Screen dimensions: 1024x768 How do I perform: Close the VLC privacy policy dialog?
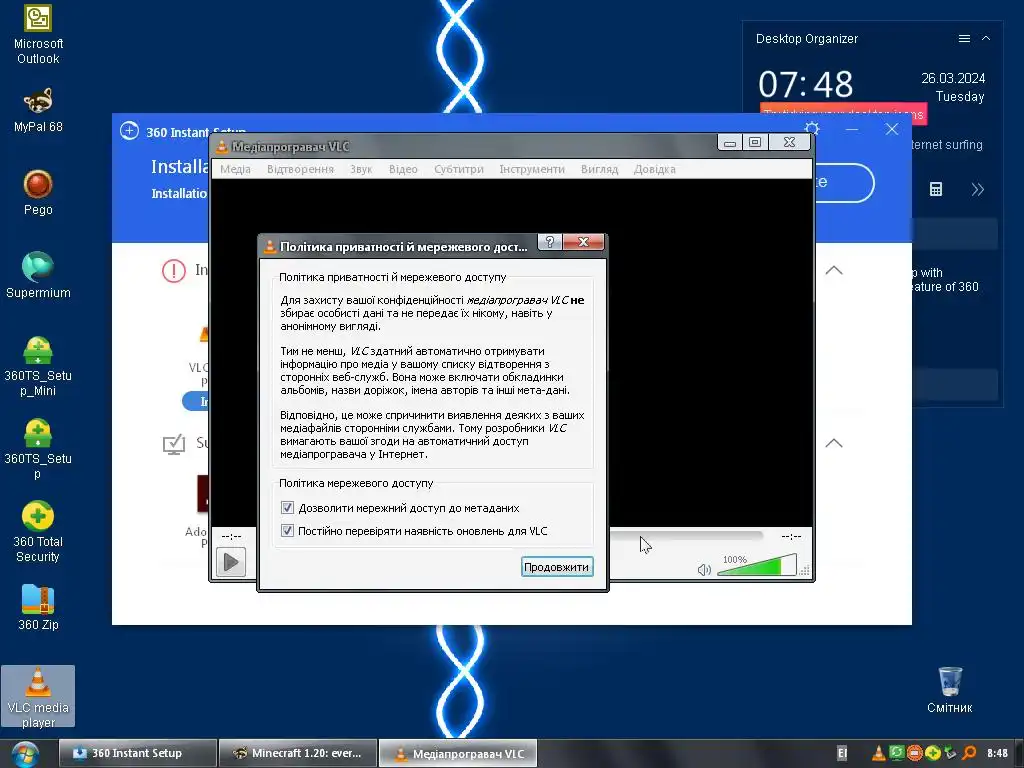(583, 242)
